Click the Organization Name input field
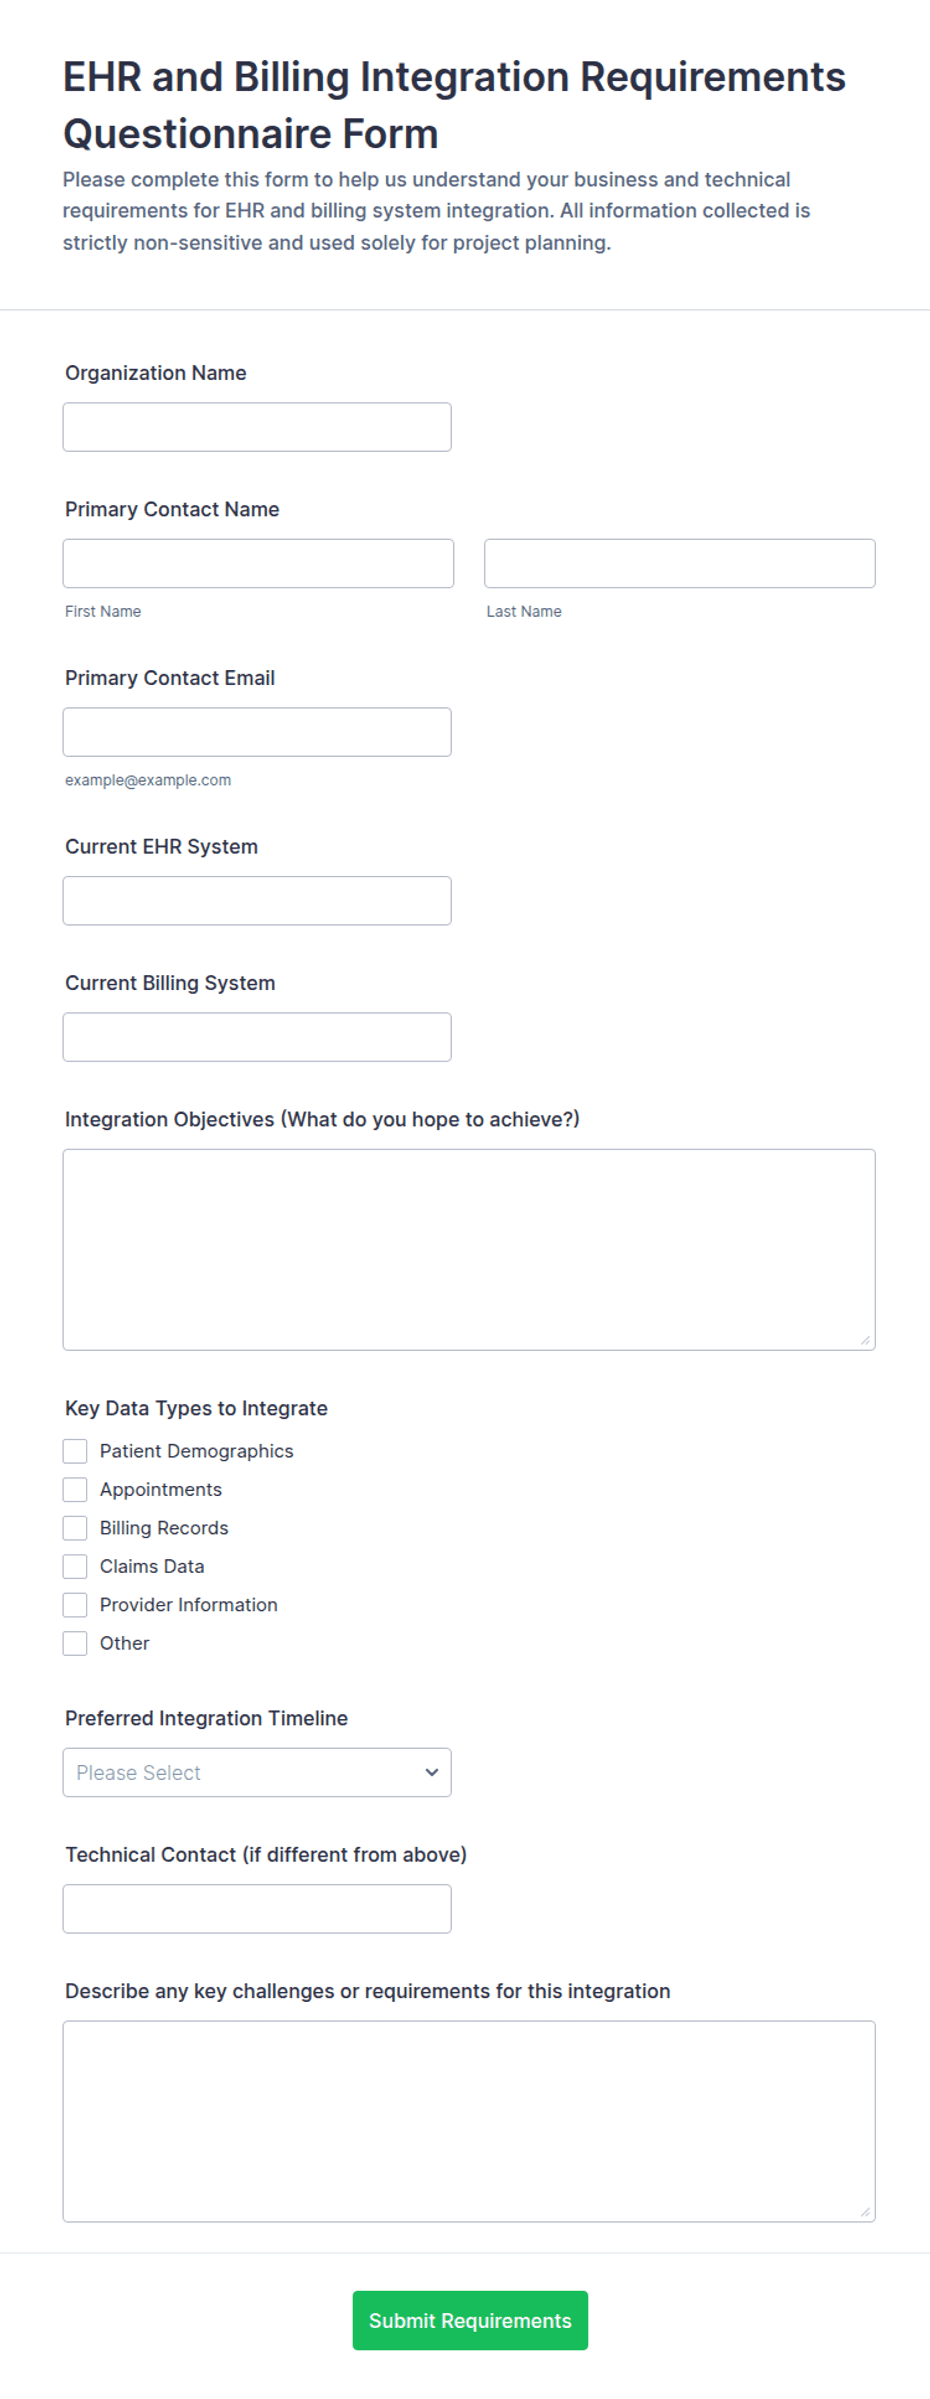 coord(257,427)
